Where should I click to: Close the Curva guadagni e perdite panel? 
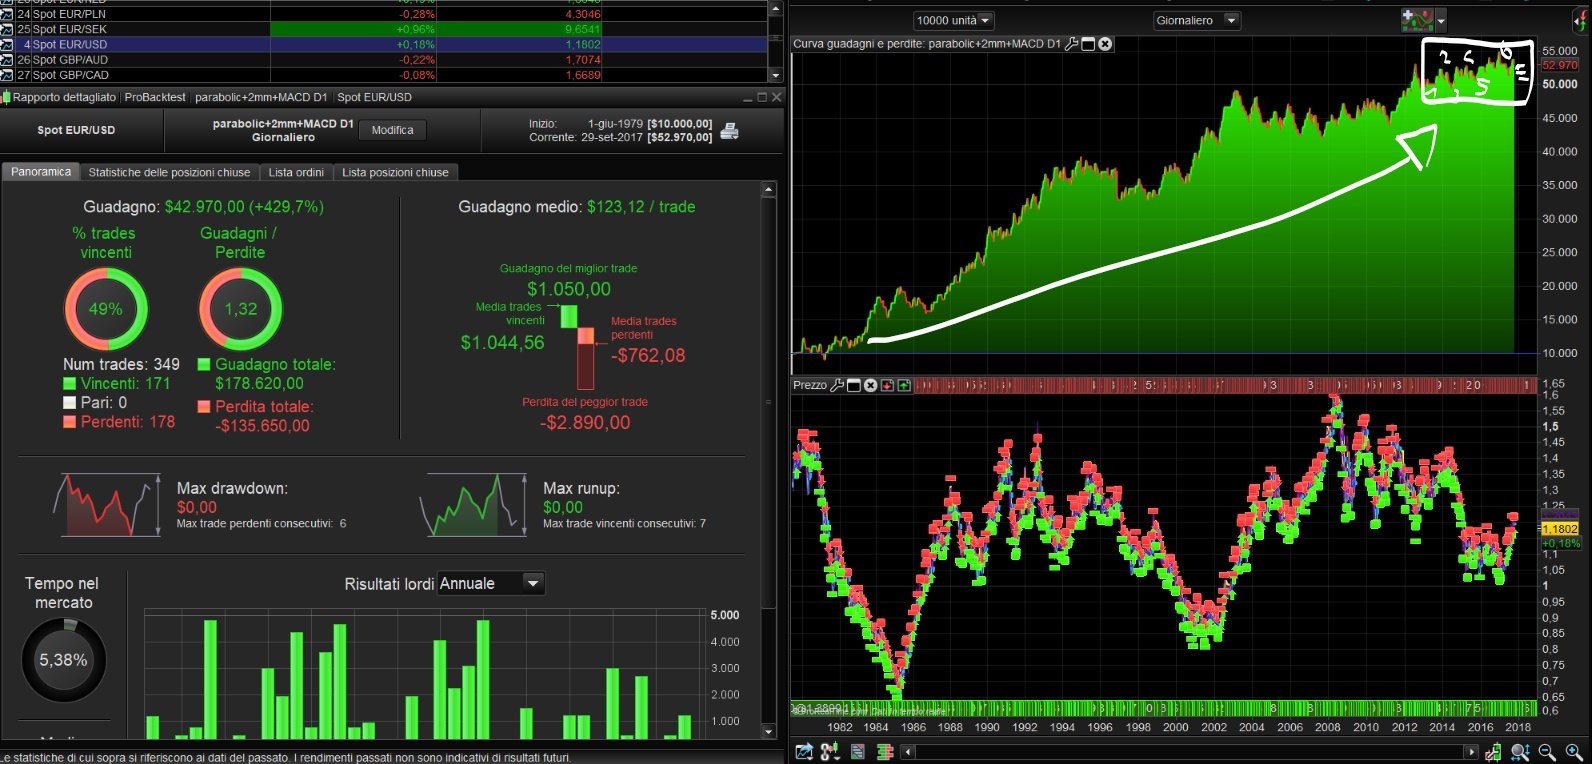(1105, 44)
